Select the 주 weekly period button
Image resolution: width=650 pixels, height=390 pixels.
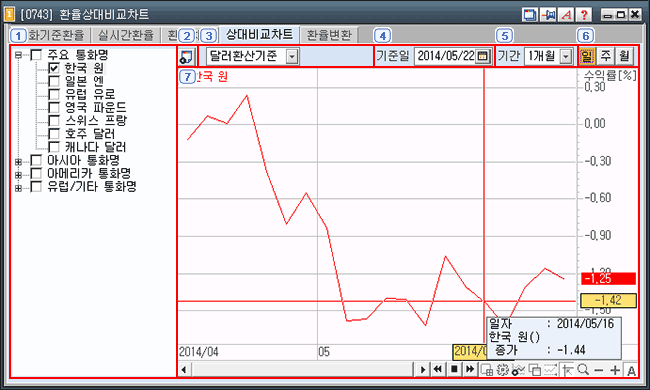pyautogui.click(x=605, y=56)
